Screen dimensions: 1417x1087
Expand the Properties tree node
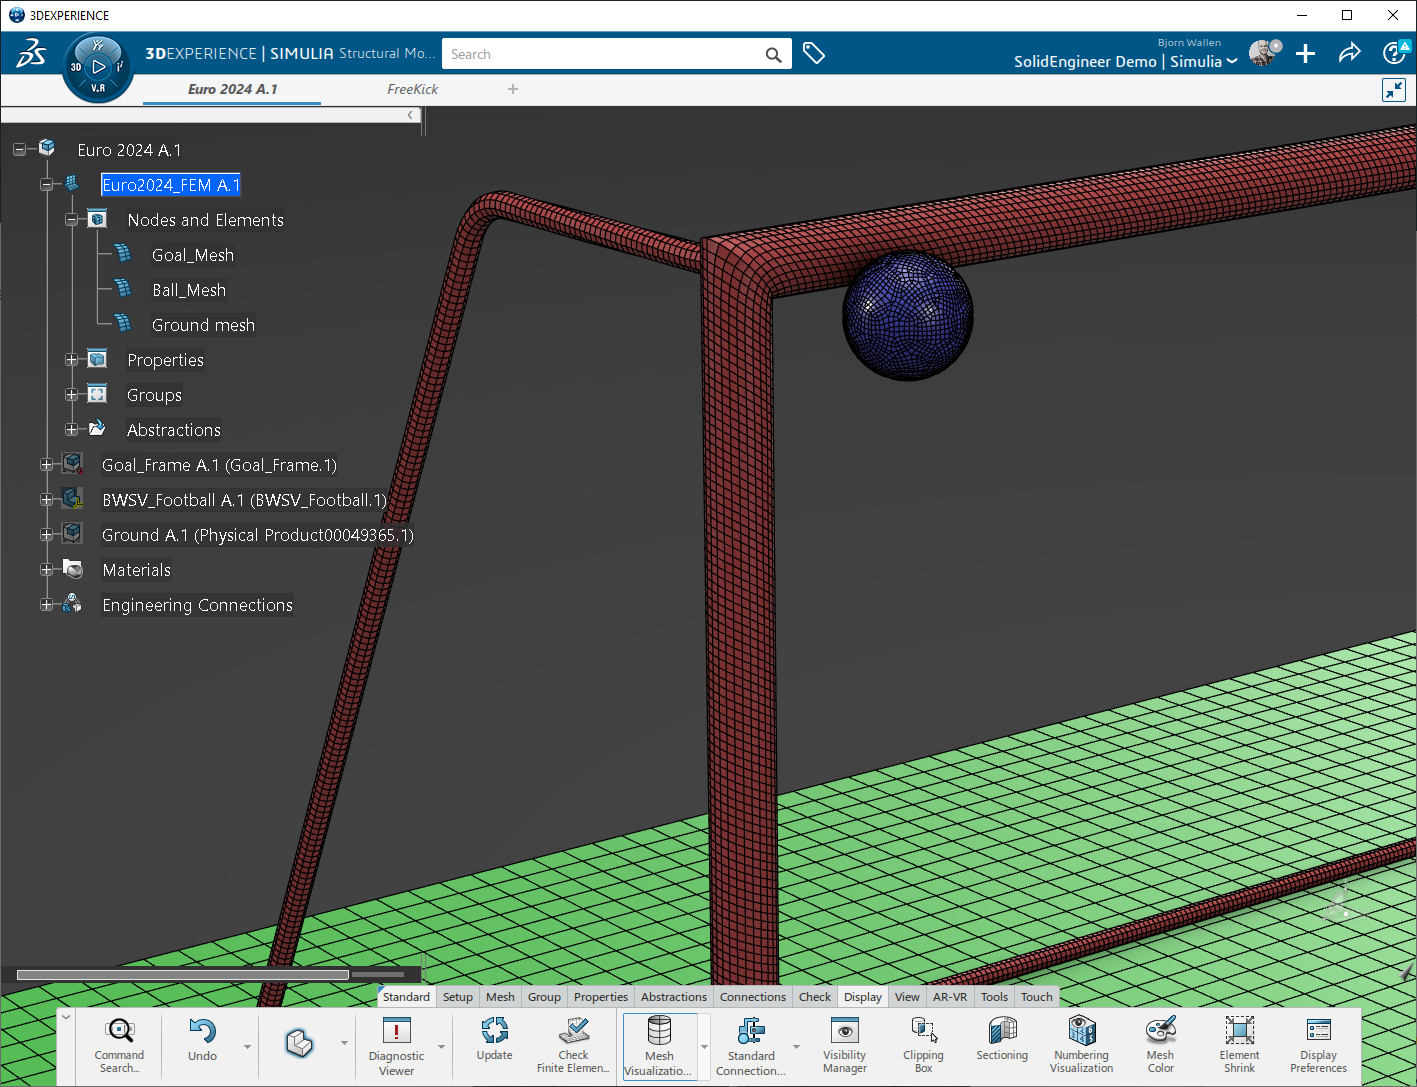[71, 360]
